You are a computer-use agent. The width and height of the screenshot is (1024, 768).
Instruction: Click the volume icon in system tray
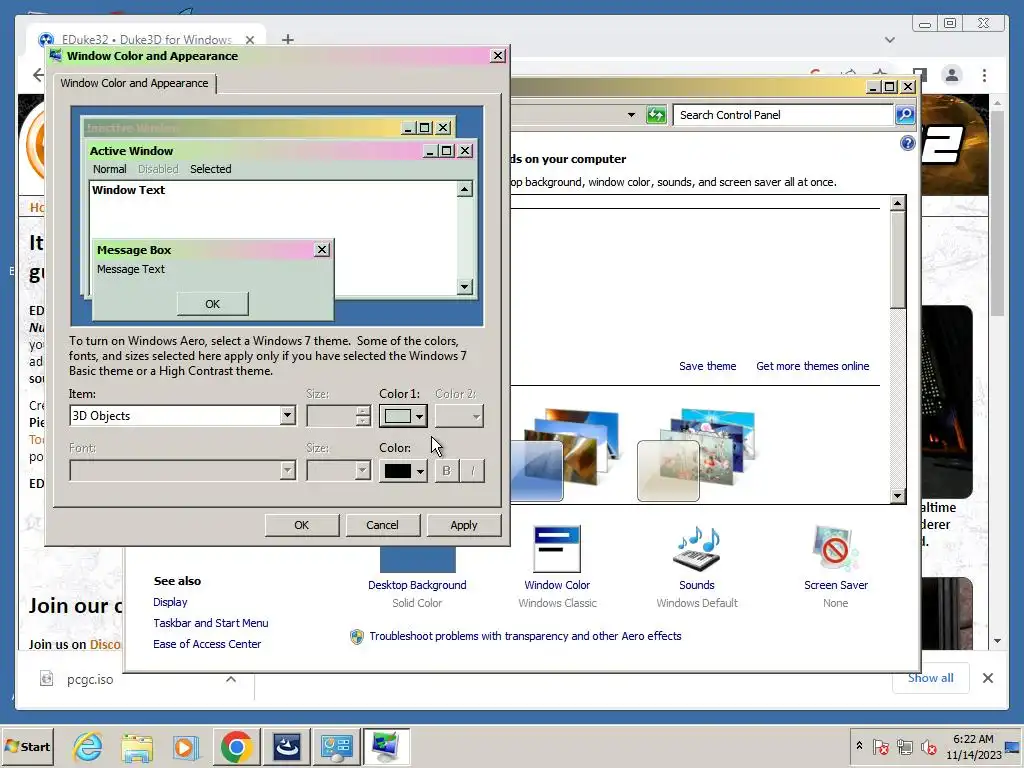tap(928, 746)
